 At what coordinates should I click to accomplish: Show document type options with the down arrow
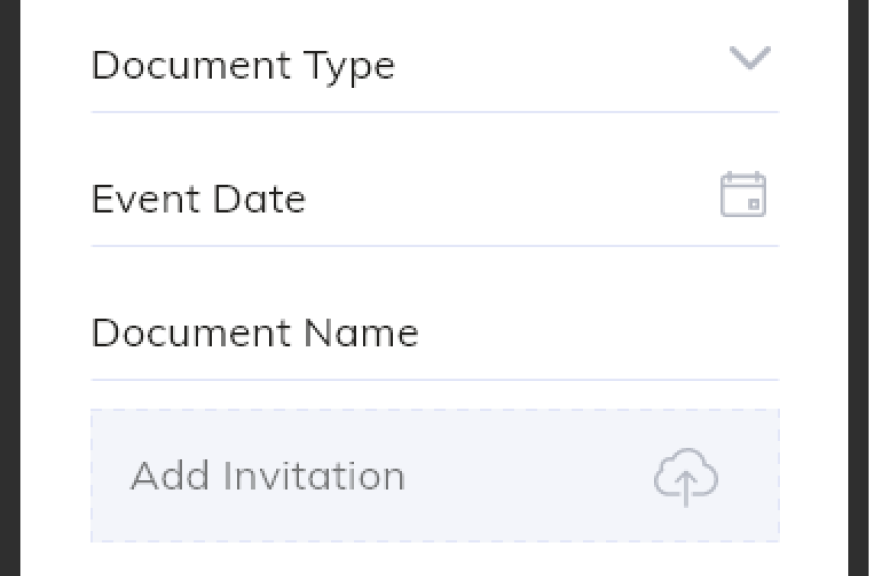(x=750, y=58)
